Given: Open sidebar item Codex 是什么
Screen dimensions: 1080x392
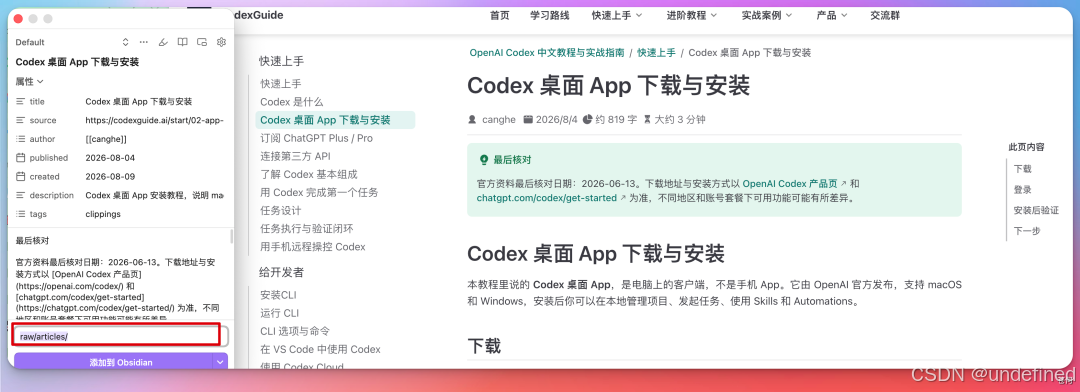Looking at the screenshot, I should (x=291, y=102).
